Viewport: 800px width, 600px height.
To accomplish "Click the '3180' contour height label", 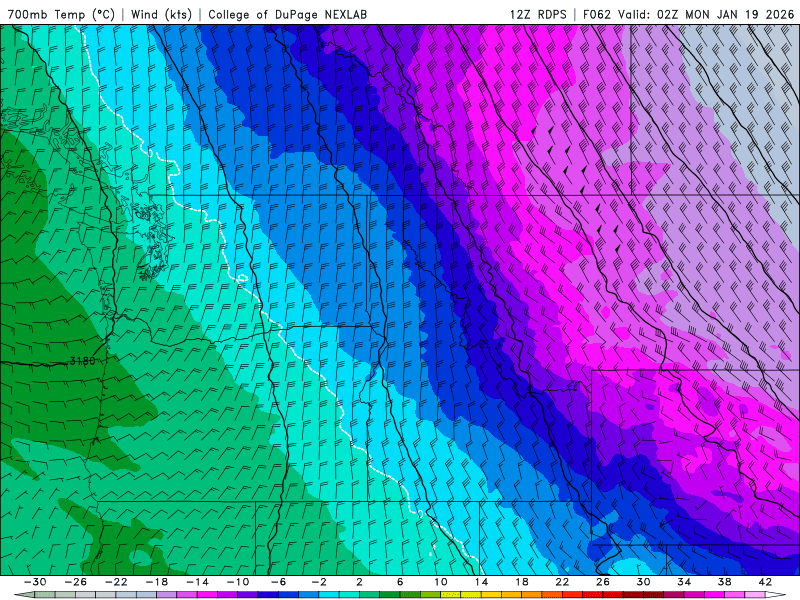I will click(82, 361).
